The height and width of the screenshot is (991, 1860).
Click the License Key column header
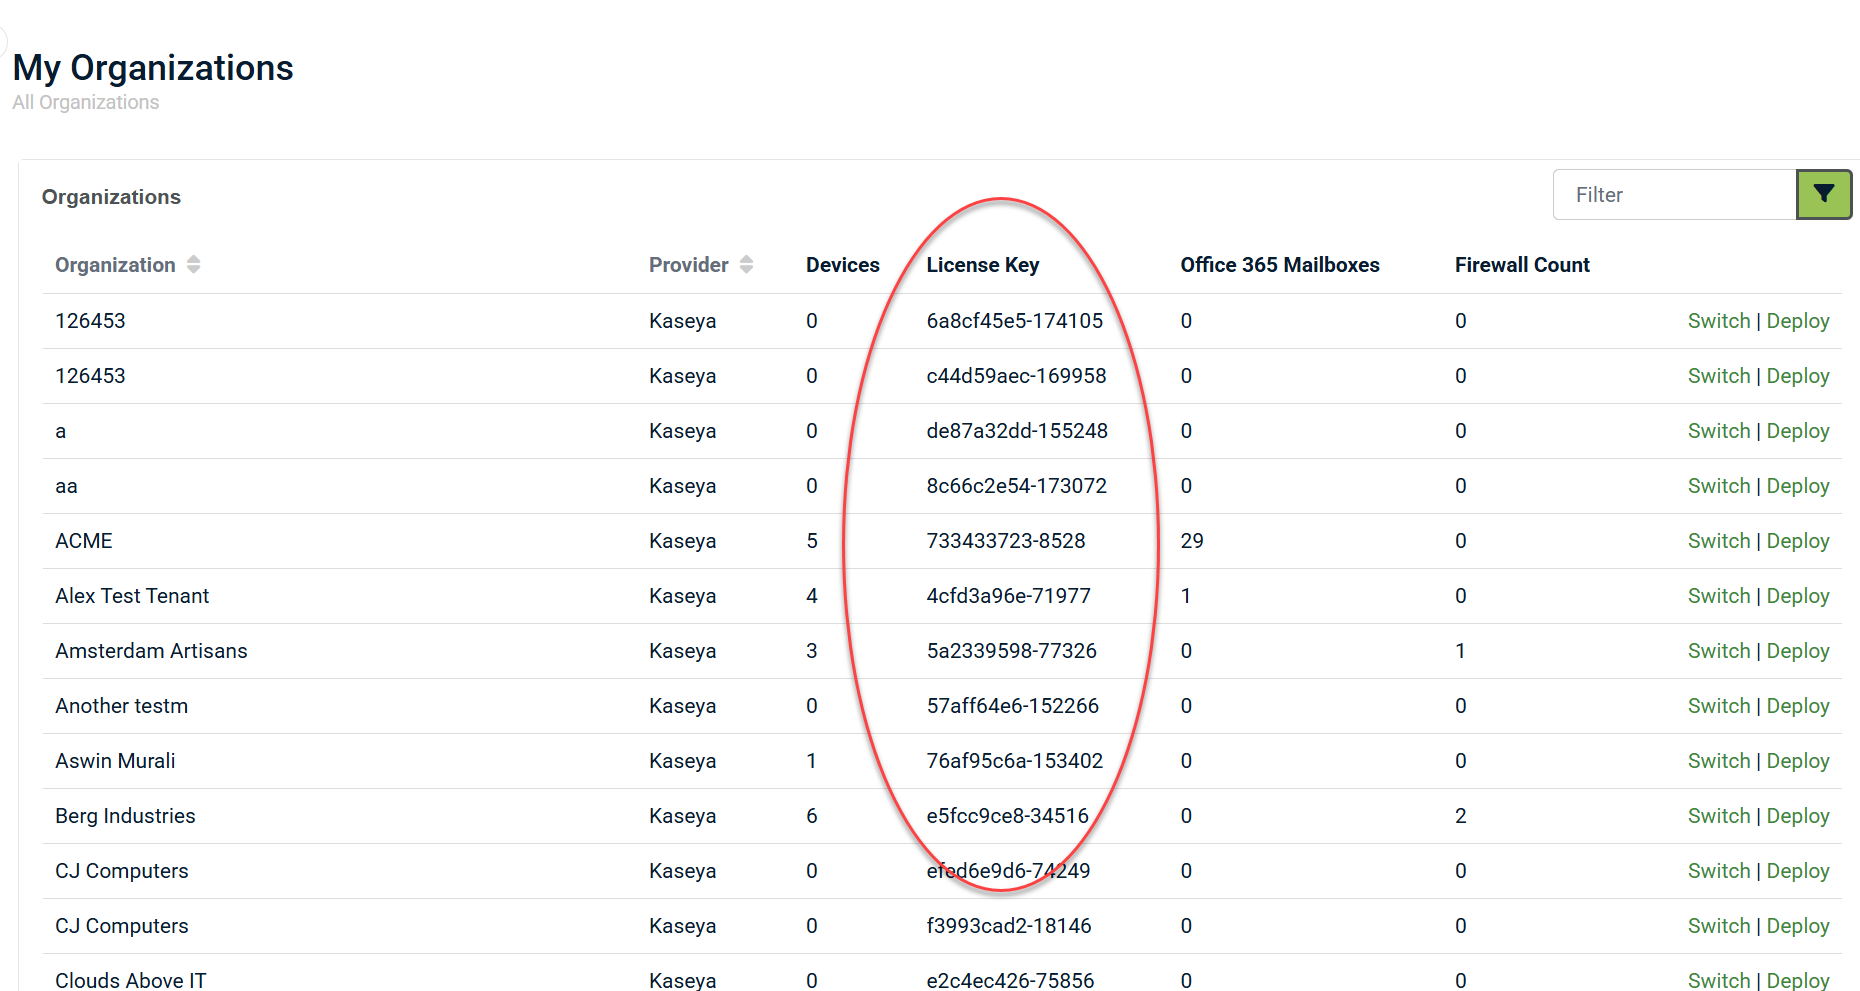coord(982,265)
